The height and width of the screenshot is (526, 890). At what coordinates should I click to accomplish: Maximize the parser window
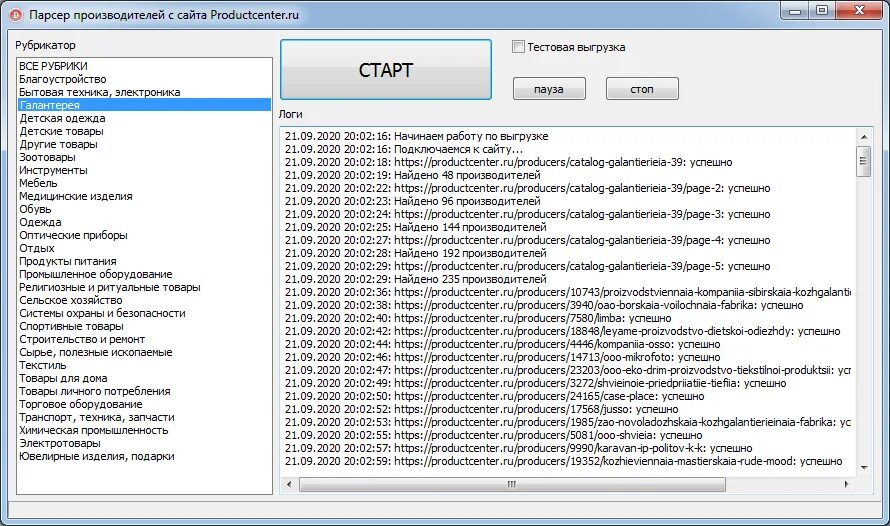coord(821,11)
